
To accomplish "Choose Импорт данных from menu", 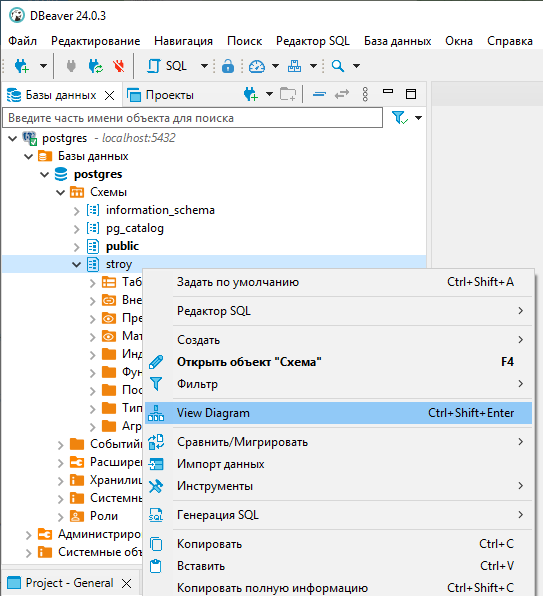I will tap(338, 464).
